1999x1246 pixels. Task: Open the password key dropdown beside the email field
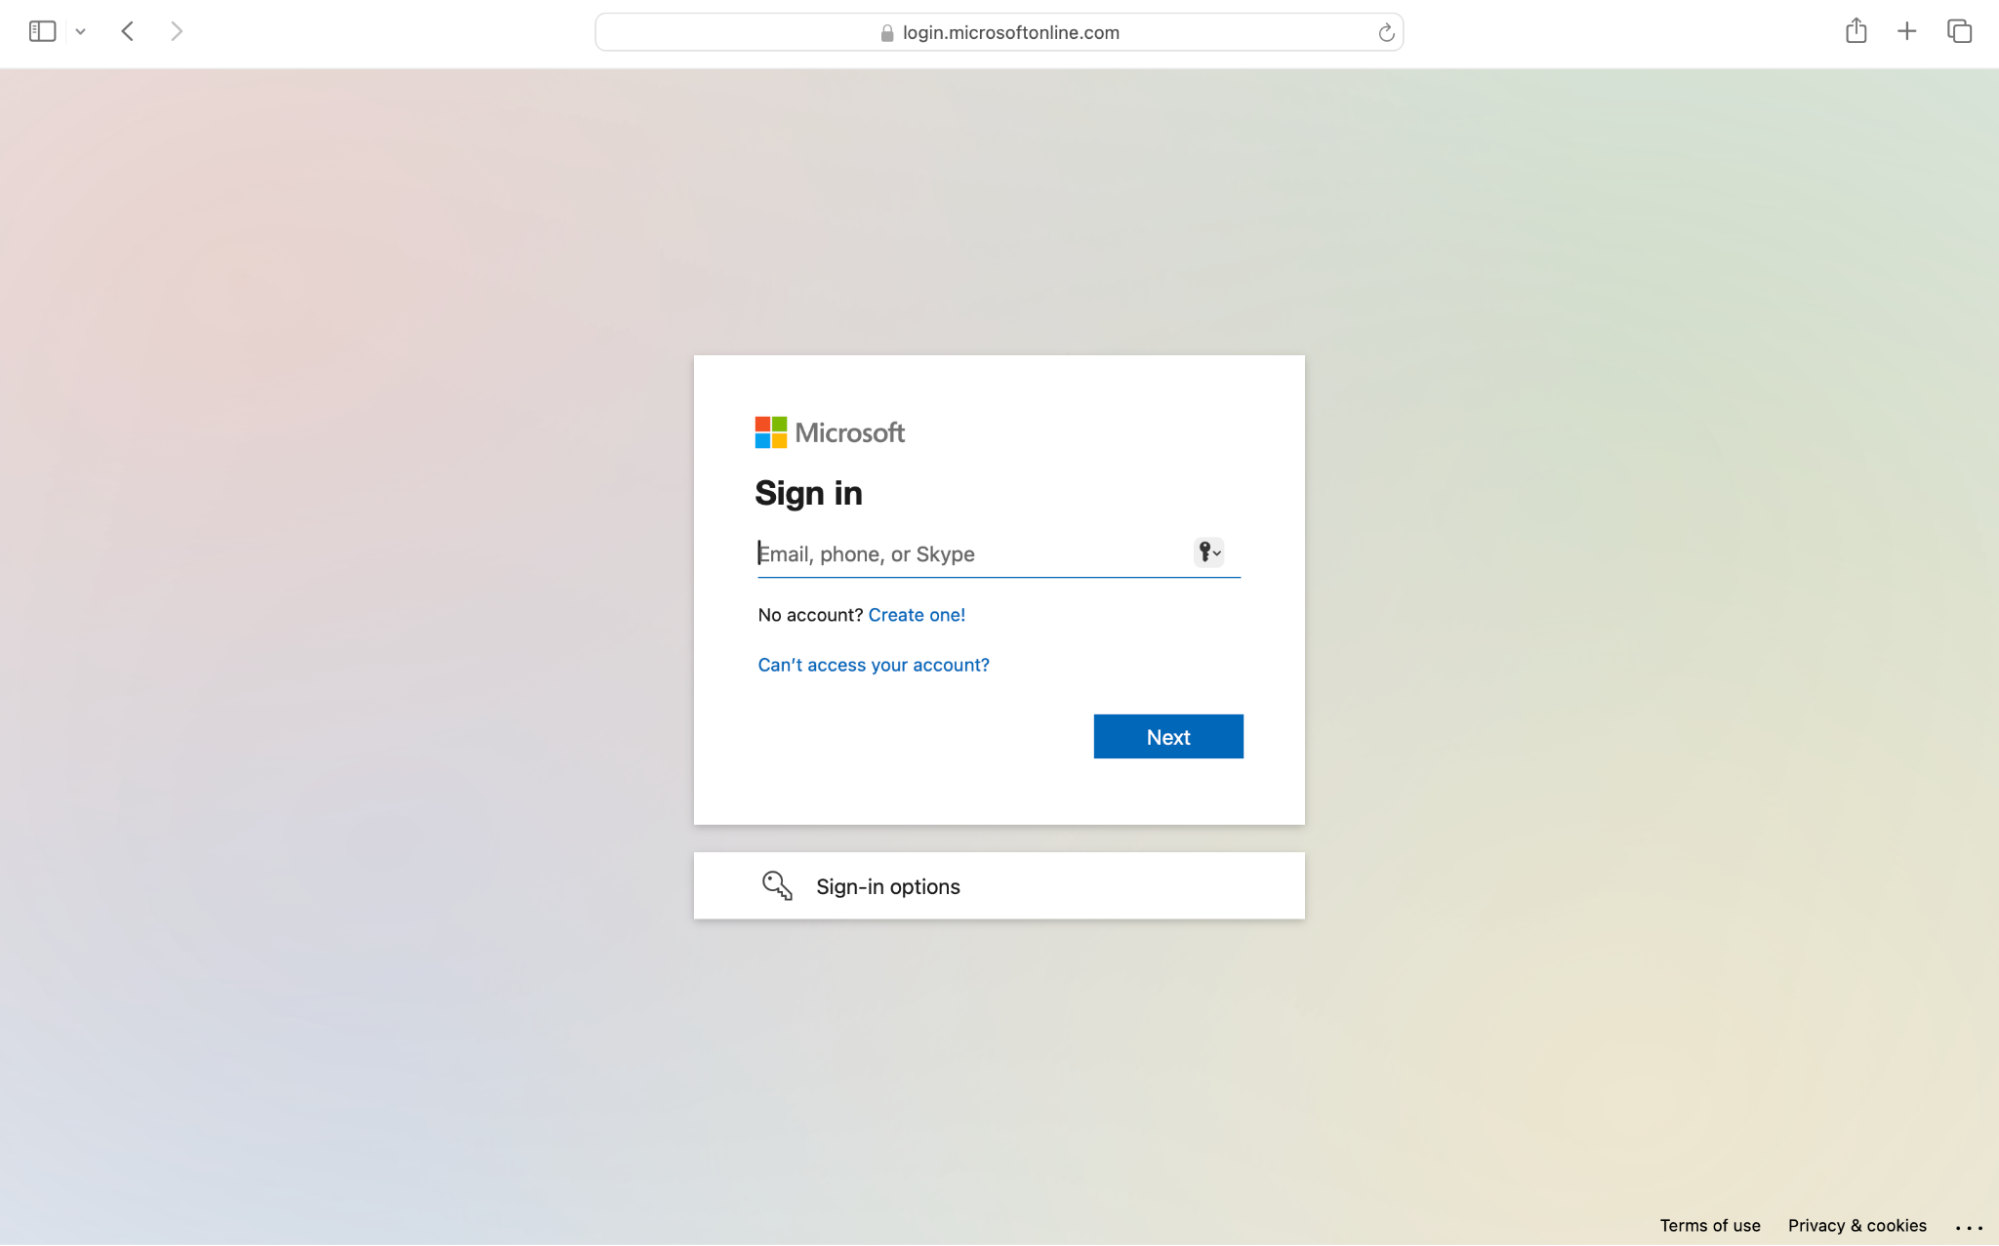point(1208,553)
